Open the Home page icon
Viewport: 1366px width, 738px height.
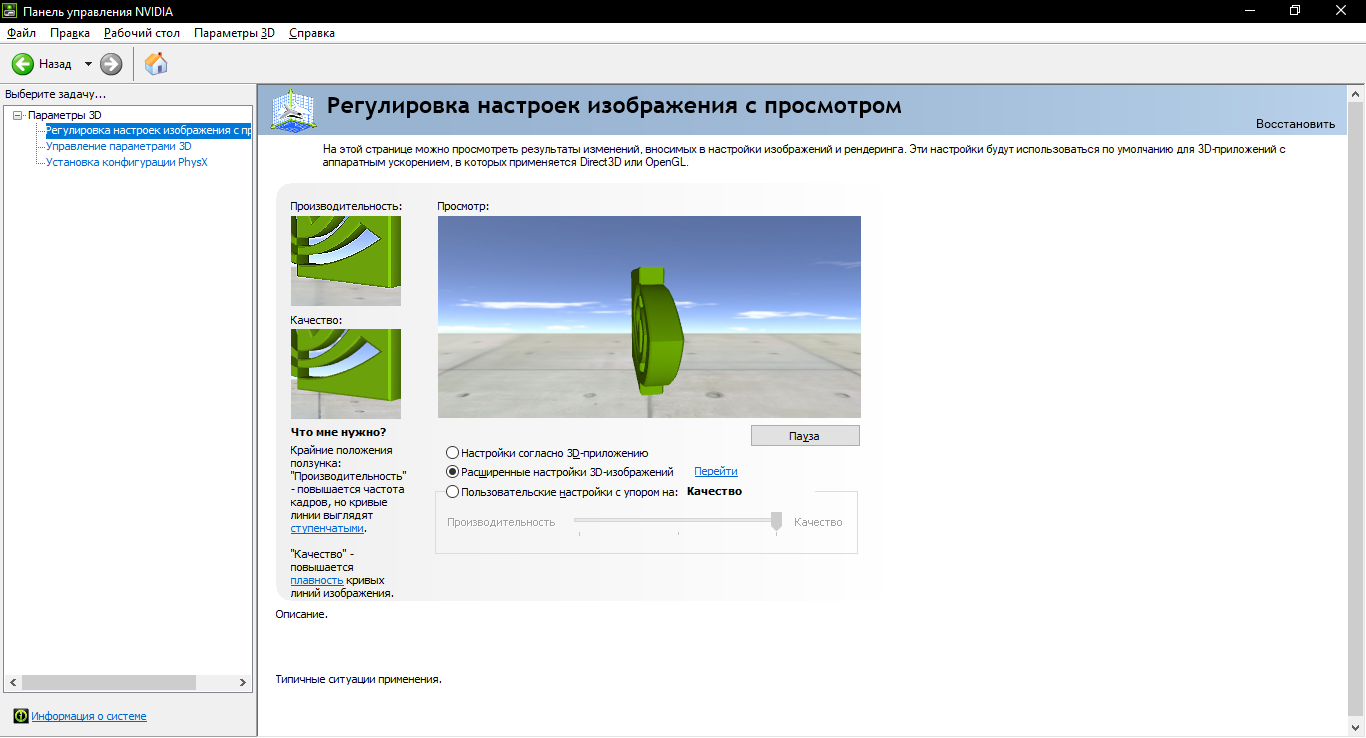[x=156, y=64]
